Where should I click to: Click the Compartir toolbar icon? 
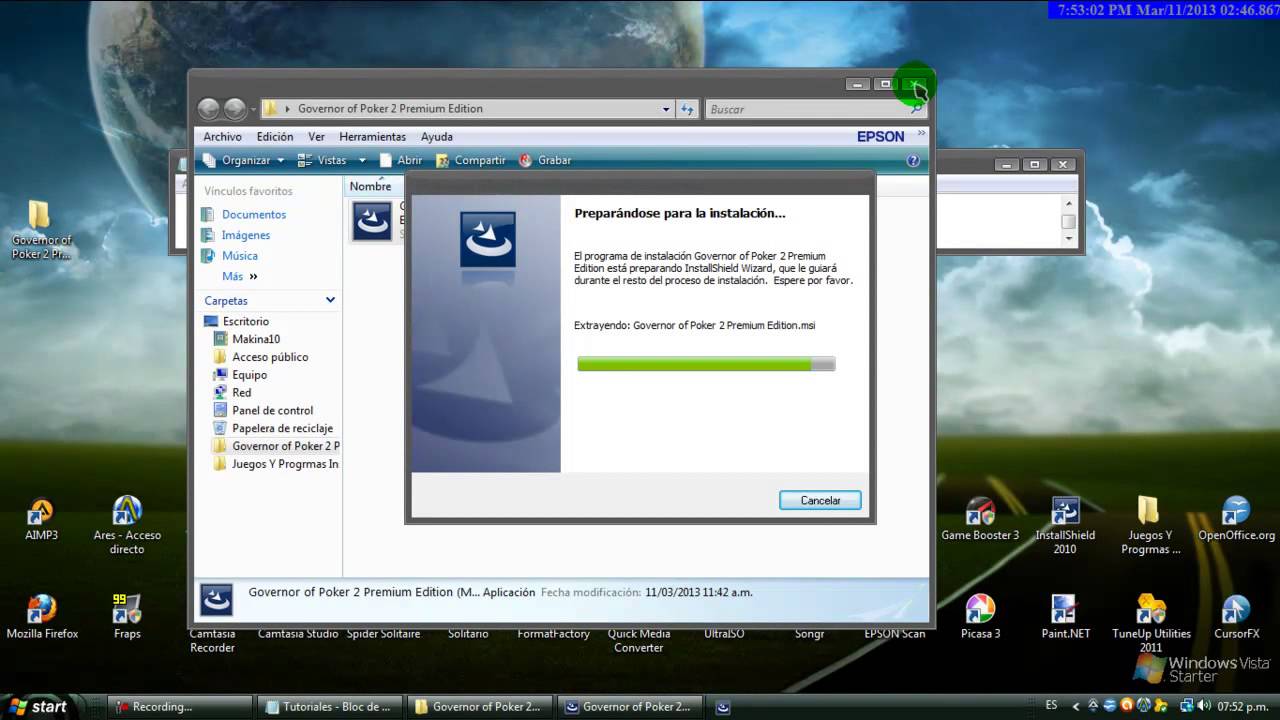coord(443,160)
